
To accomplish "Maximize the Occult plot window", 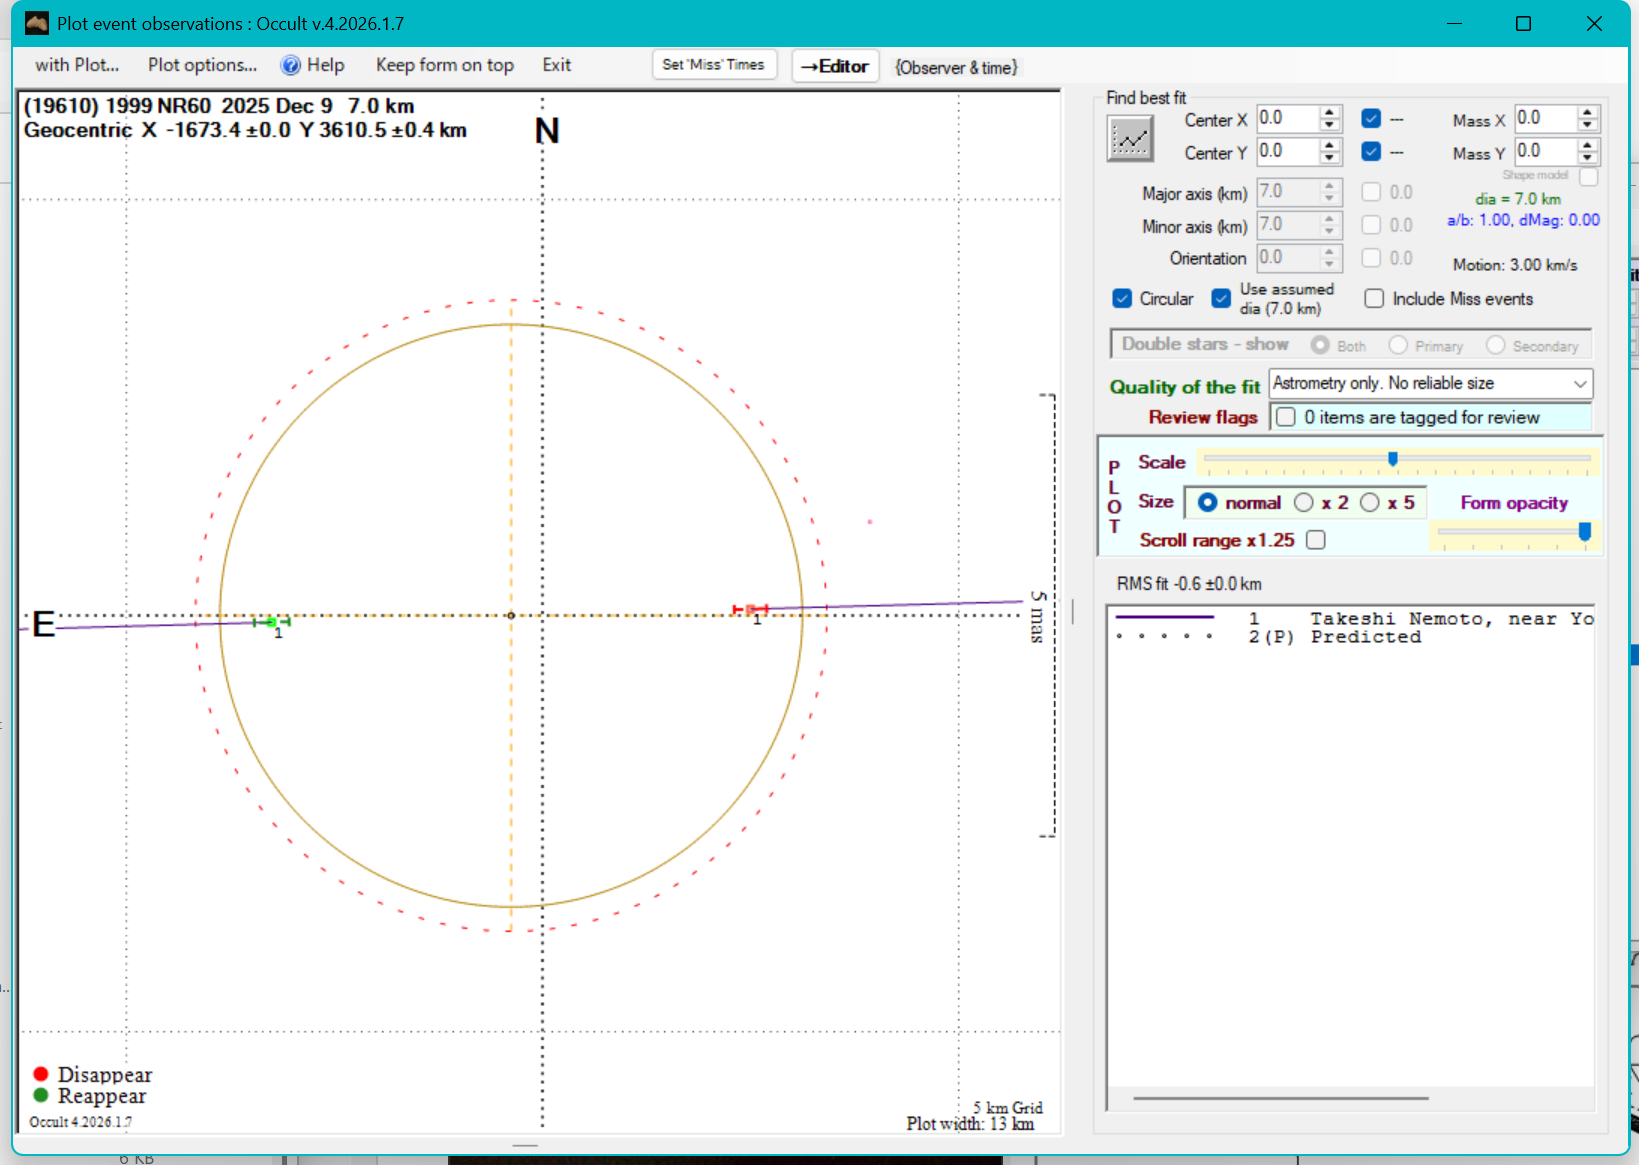I will (1523, 23).
